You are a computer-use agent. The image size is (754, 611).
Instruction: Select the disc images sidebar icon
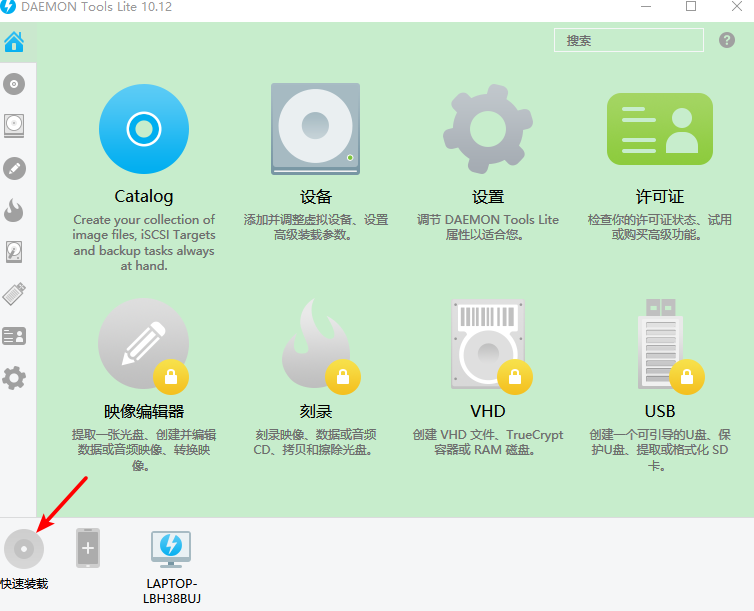(x=14, y=84)
